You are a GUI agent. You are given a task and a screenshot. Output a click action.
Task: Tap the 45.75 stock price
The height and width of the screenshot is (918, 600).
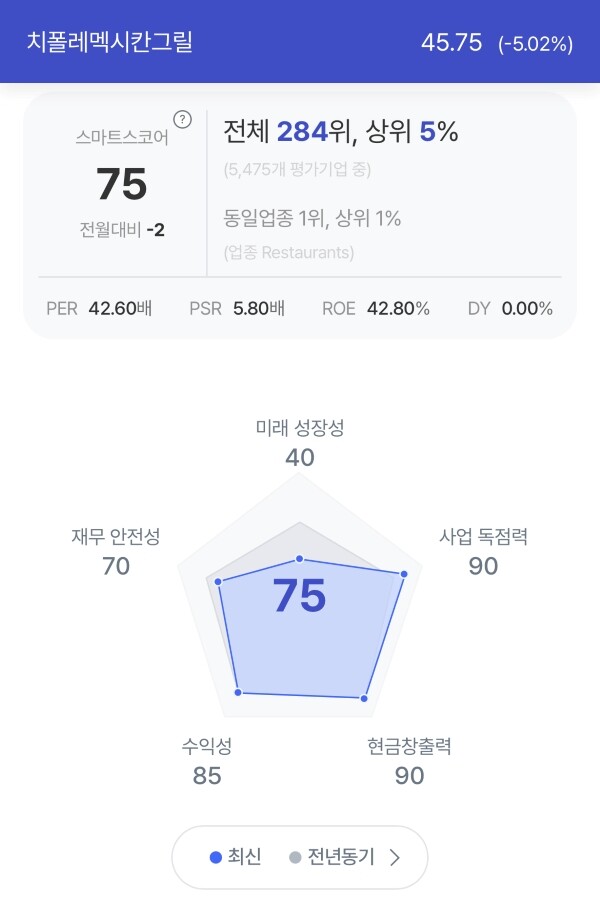point(451,43)
